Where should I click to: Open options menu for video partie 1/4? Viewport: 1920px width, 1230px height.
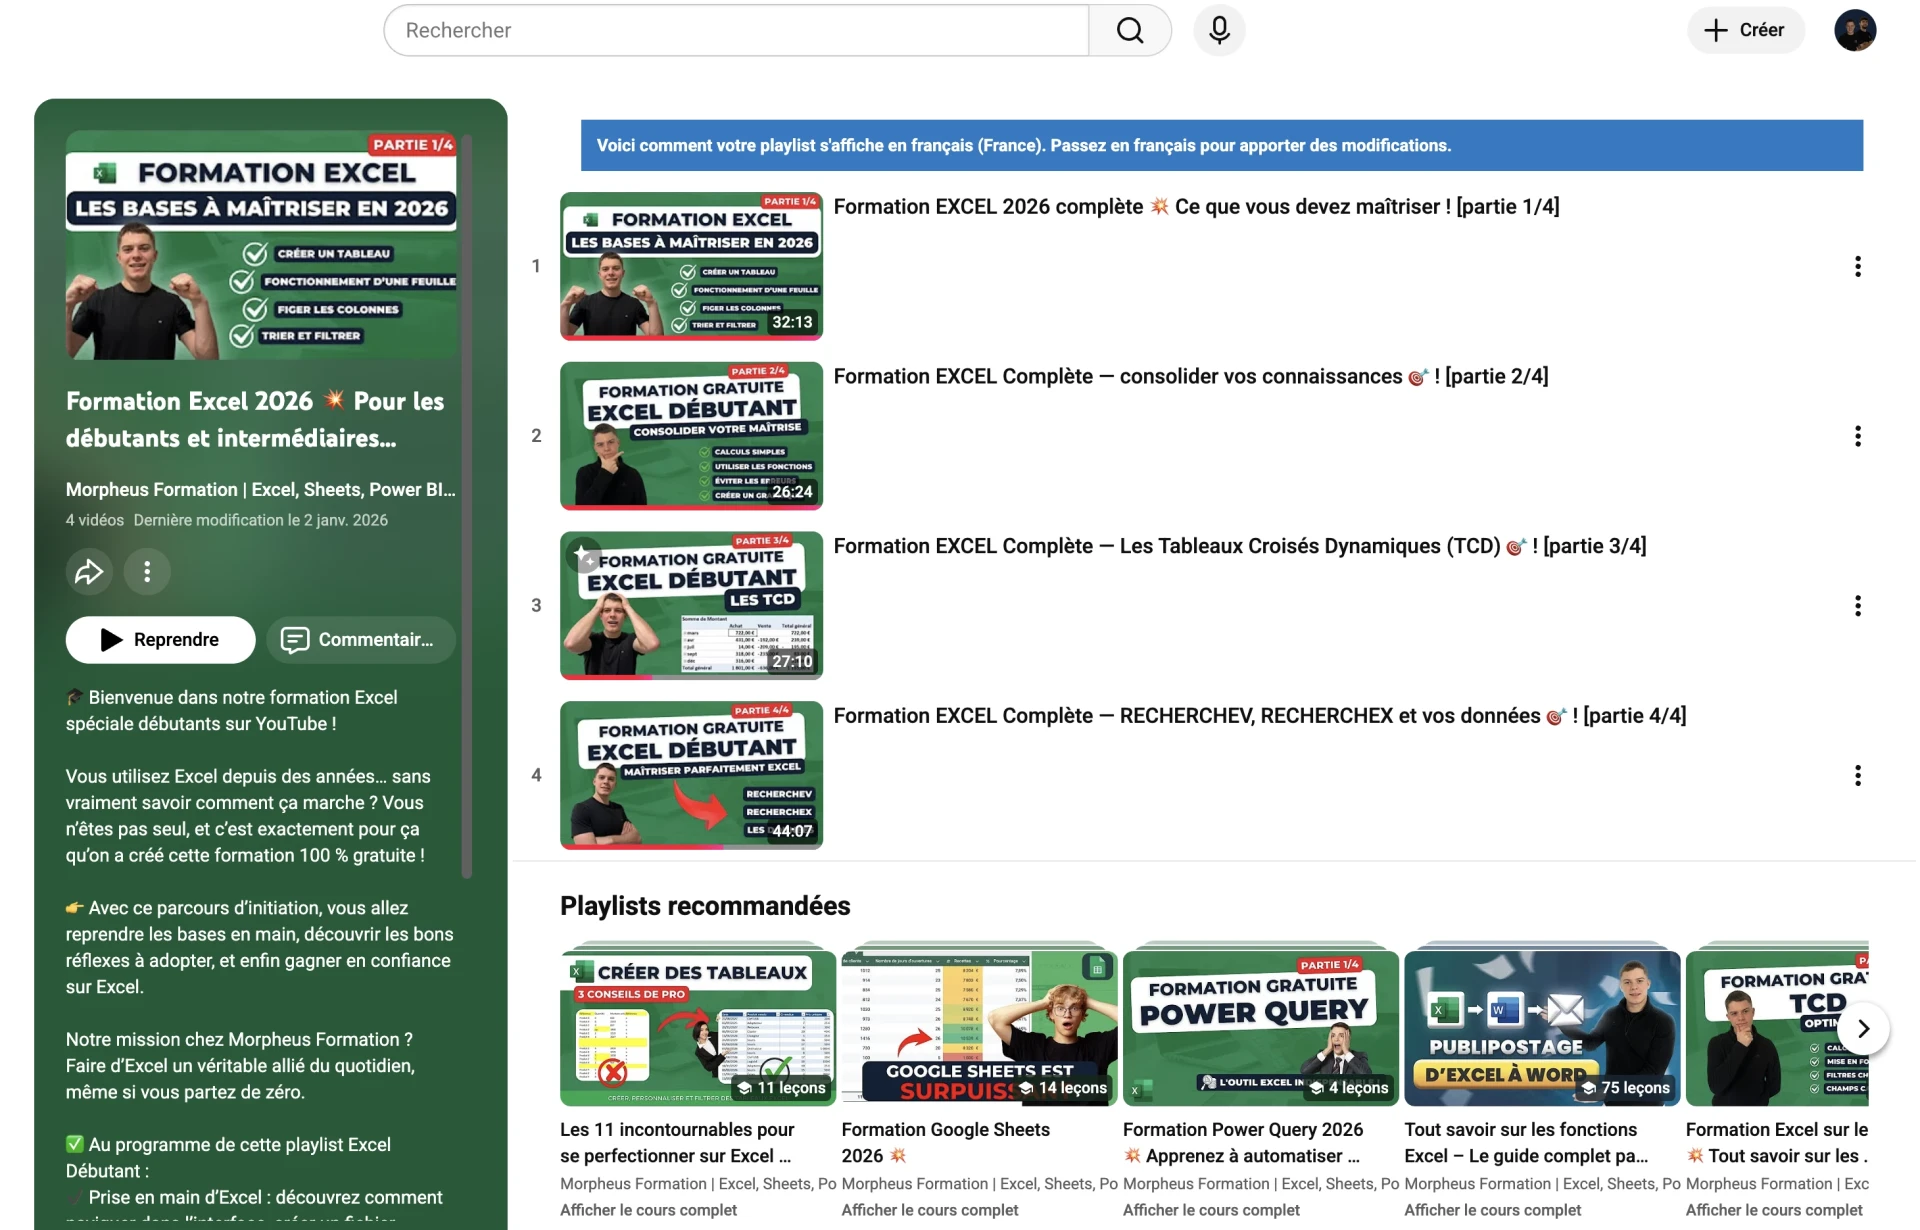(x=1858, y=266)
